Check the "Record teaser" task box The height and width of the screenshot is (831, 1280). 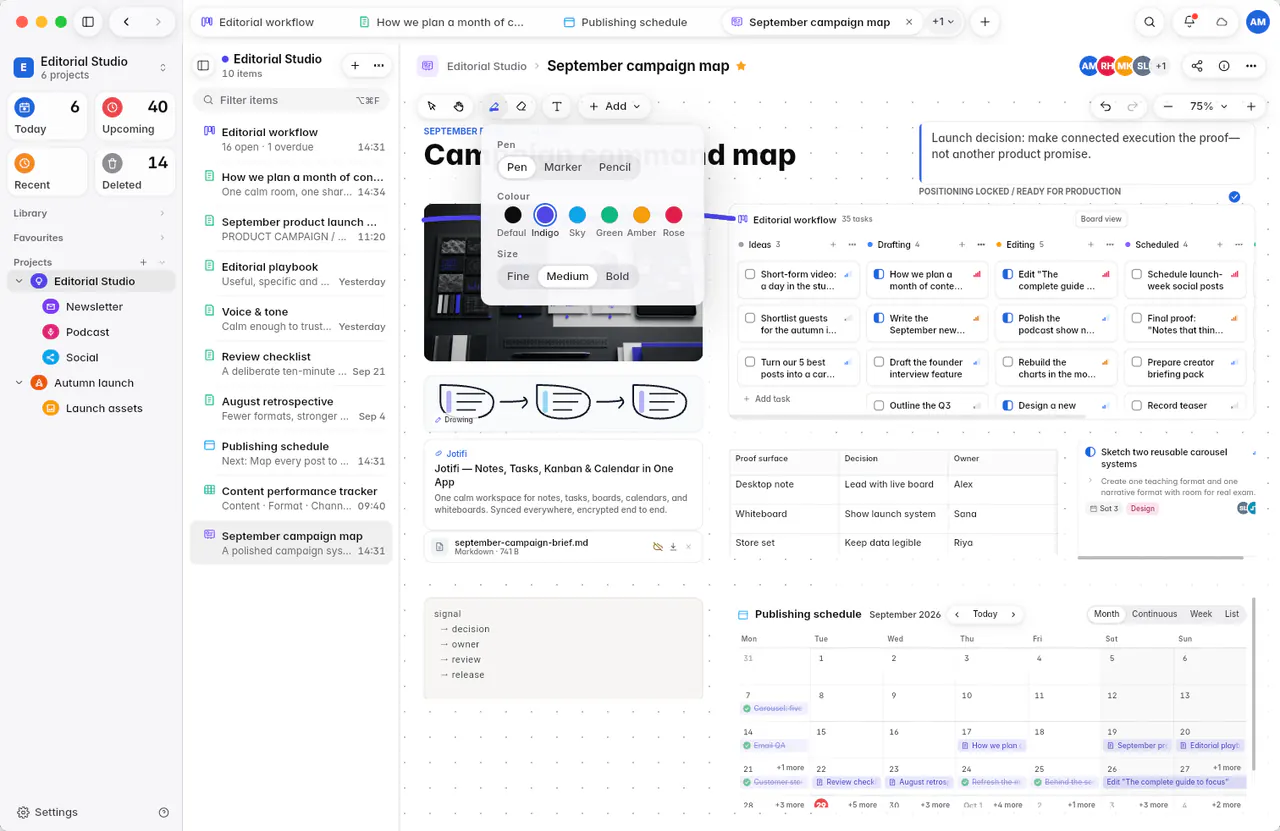1136,406
